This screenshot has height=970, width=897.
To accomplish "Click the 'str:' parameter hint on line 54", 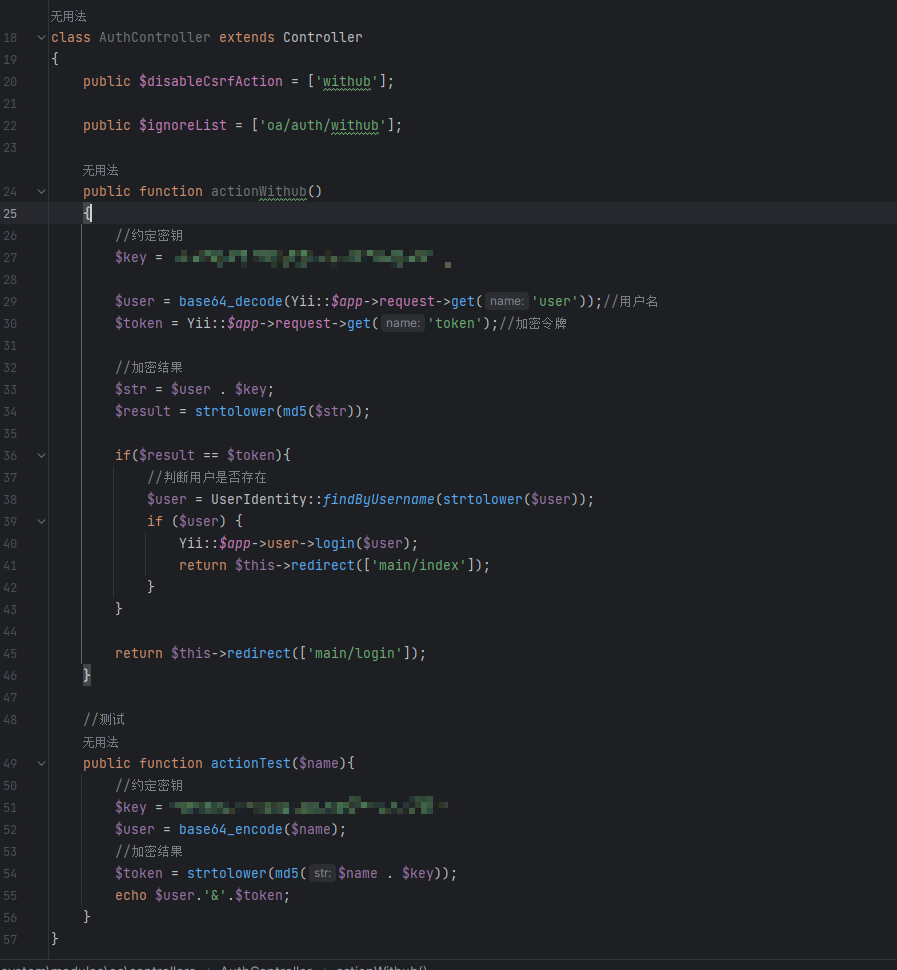I will (x=322, y=873).
